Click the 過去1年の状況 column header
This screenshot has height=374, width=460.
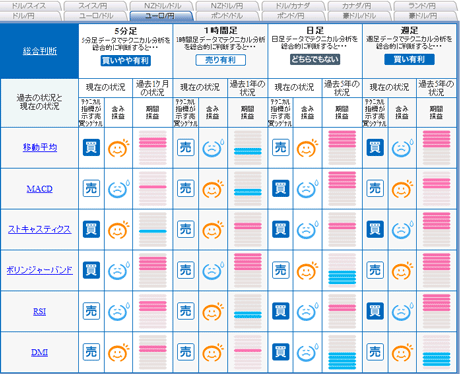(x=247, y=88)
